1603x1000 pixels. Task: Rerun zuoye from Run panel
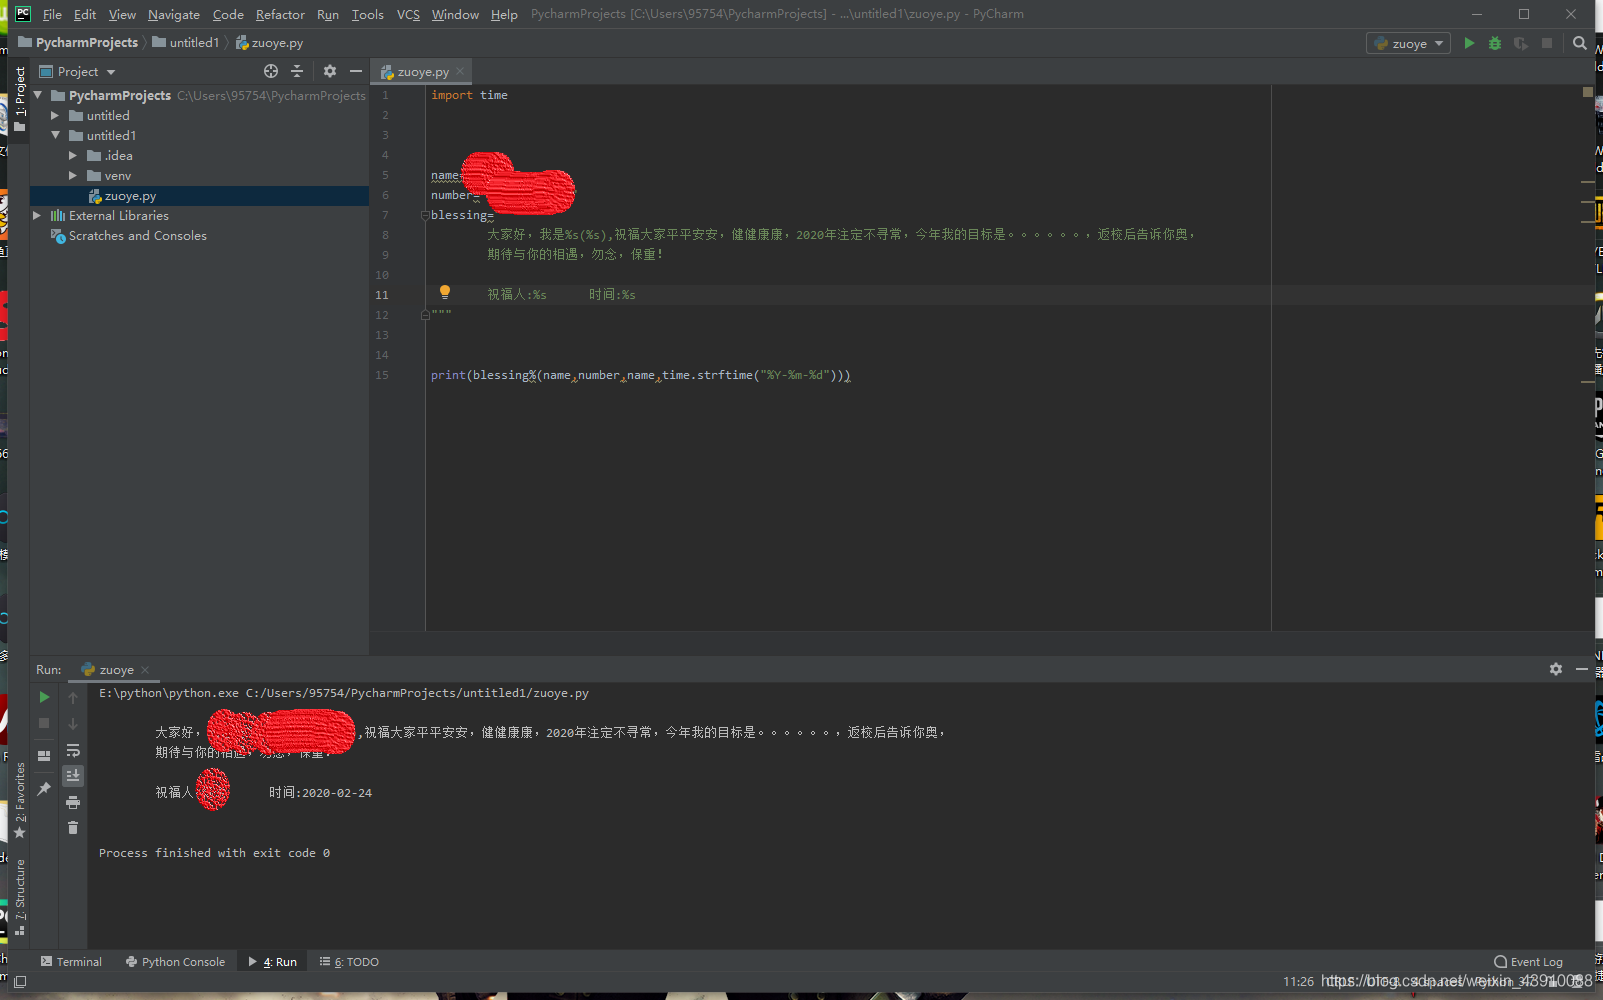(44, 697)
